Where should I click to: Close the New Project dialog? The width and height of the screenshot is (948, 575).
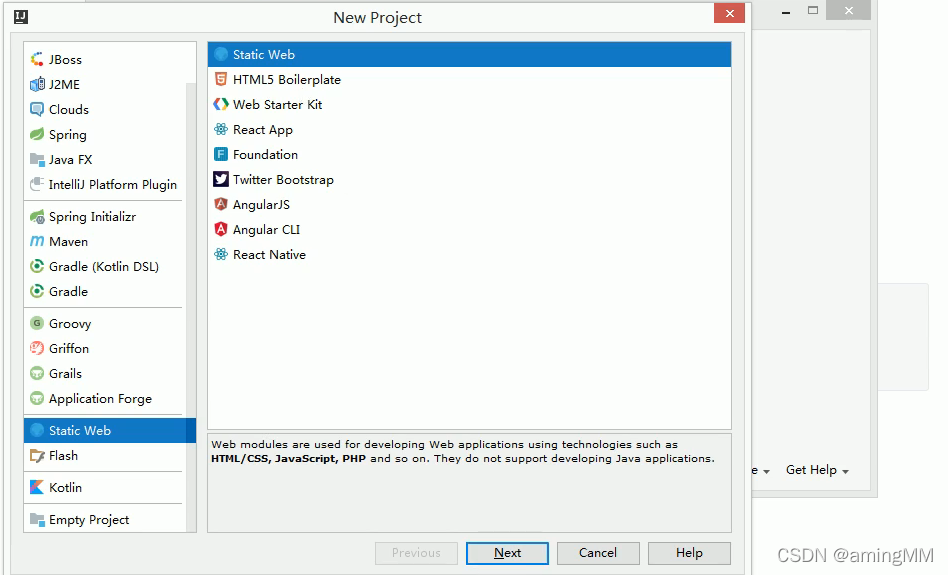[729, 13]
